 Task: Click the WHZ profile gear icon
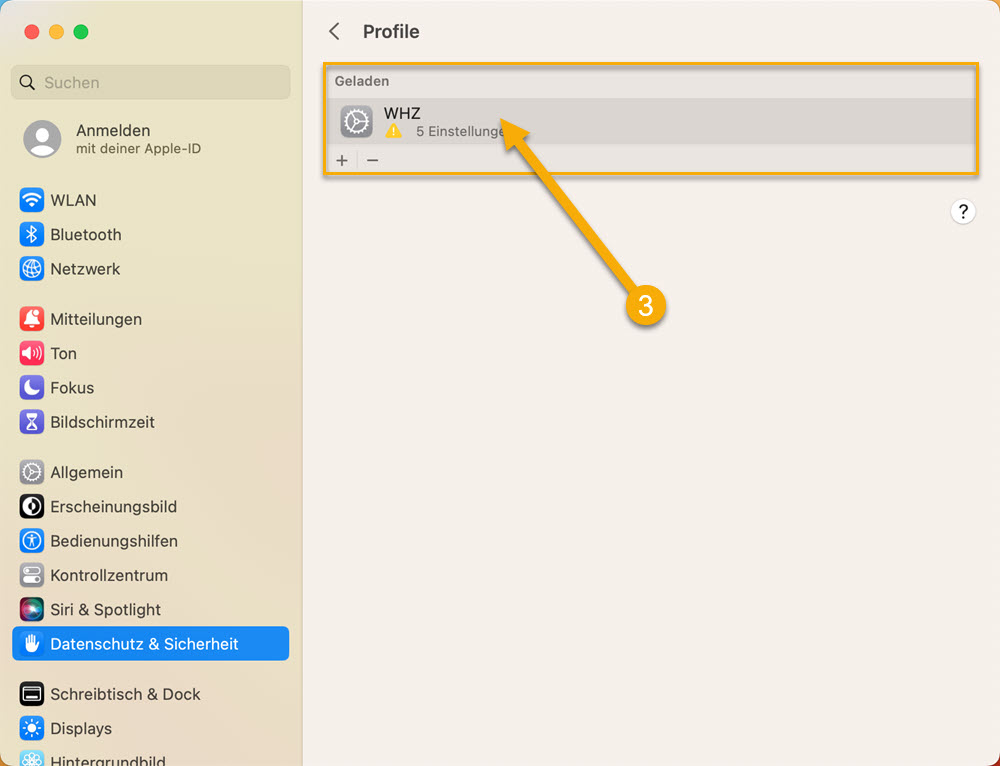pos(357,121)
